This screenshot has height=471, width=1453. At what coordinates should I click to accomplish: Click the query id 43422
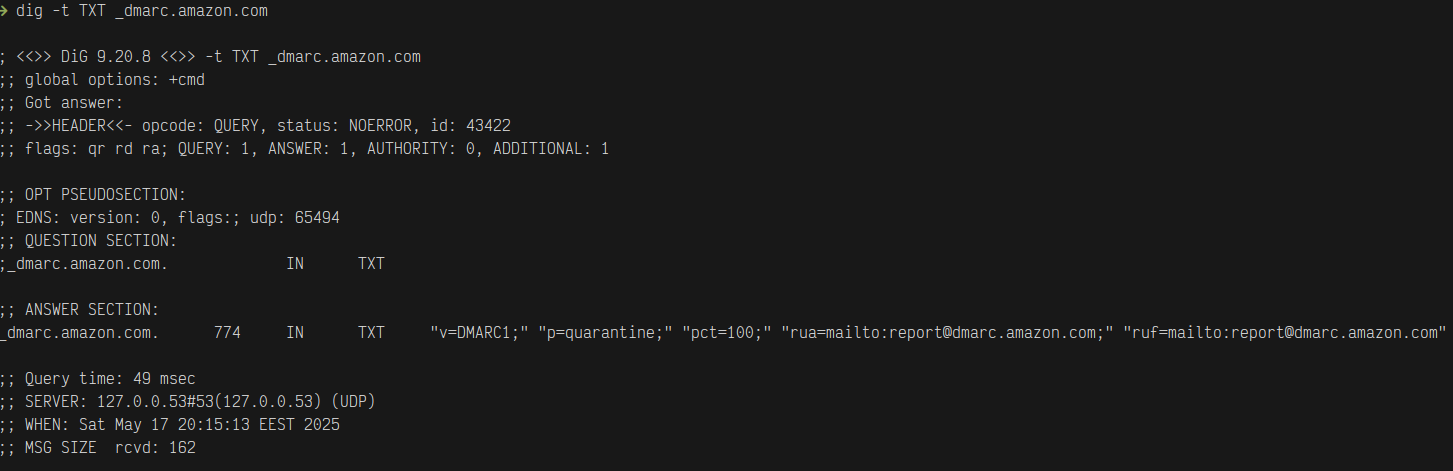tap(489, 125)
